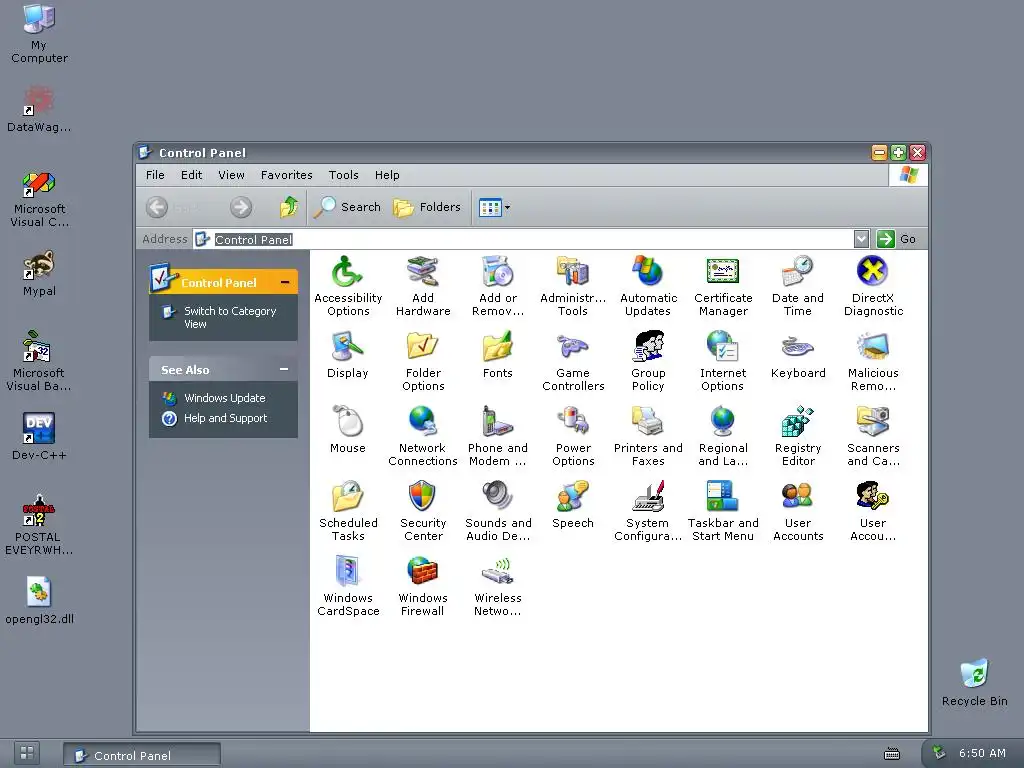Open Taskbar and Start Menu
1024x768 pixels.
point(722,511)
